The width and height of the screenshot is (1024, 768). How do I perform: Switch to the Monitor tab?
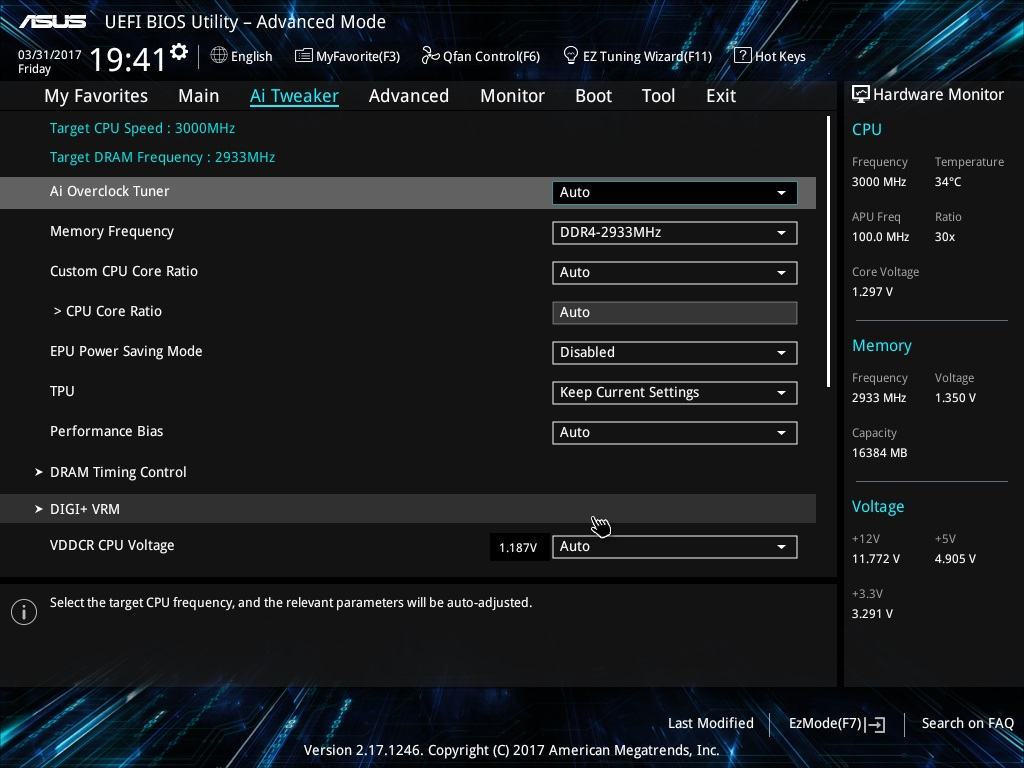click(x=512, y=96)
